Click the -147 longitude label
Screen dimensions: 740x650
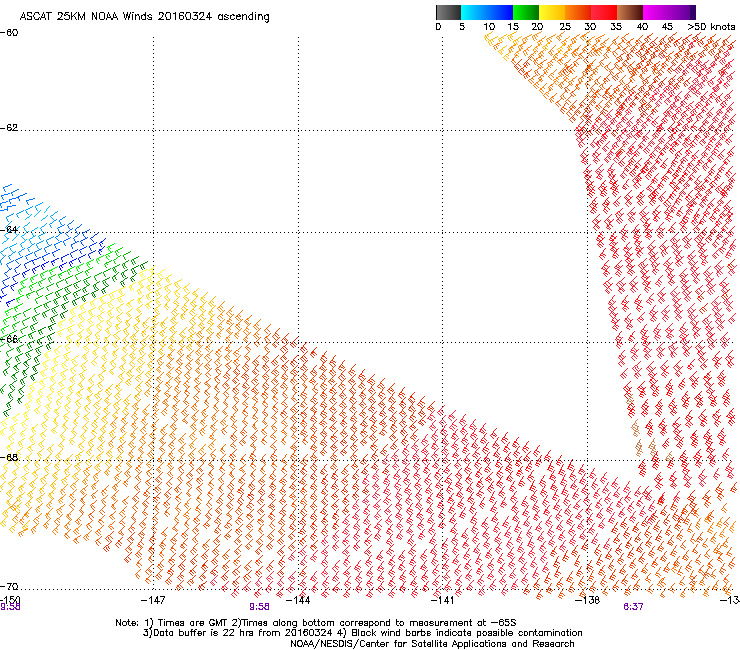click(153, 600)
